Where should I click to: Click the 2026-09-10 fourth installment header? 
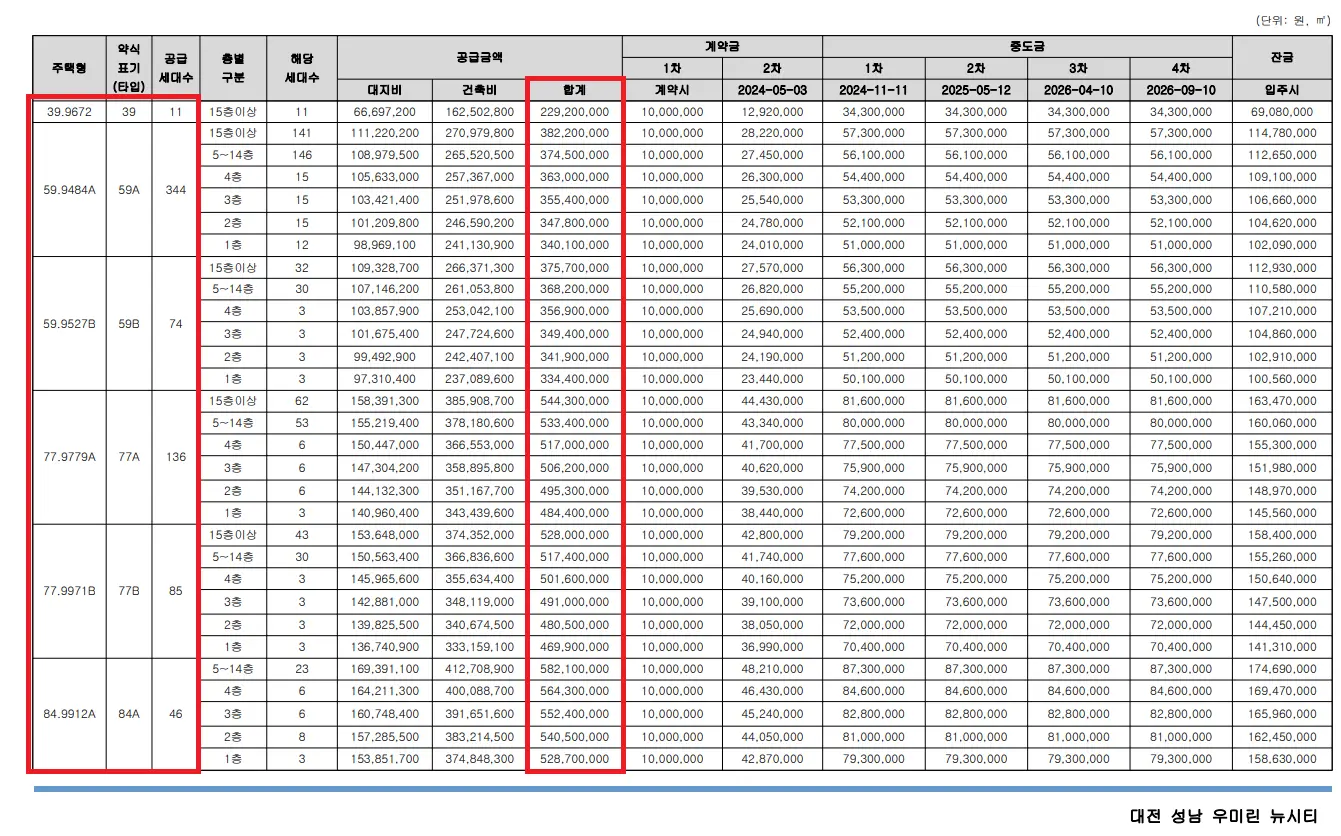[x=1180, y=89]
